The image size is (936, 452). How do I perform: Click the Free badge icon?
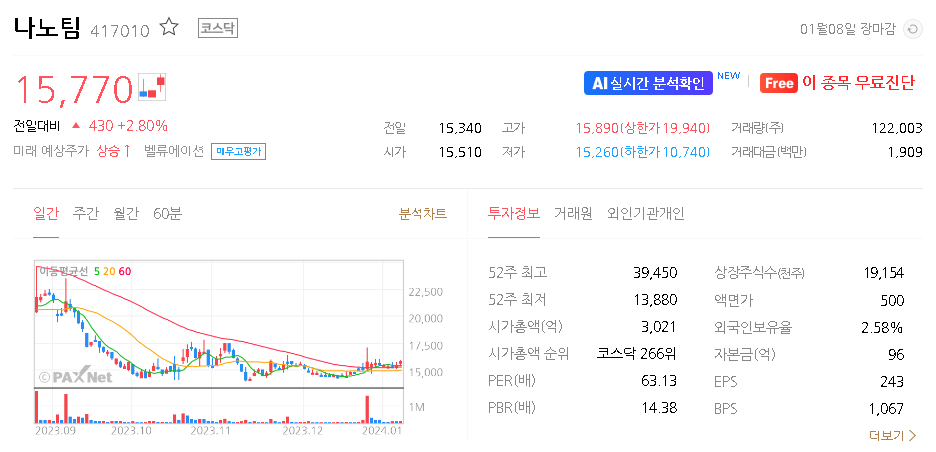778,83
